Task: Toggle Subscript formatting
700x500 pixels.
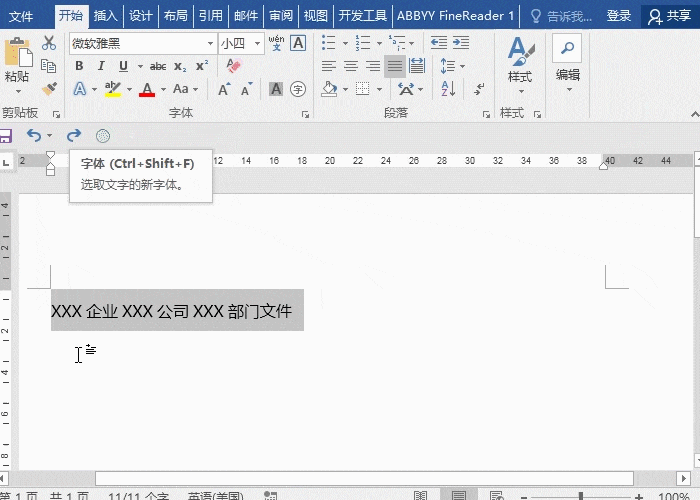Action: (180, 67)
